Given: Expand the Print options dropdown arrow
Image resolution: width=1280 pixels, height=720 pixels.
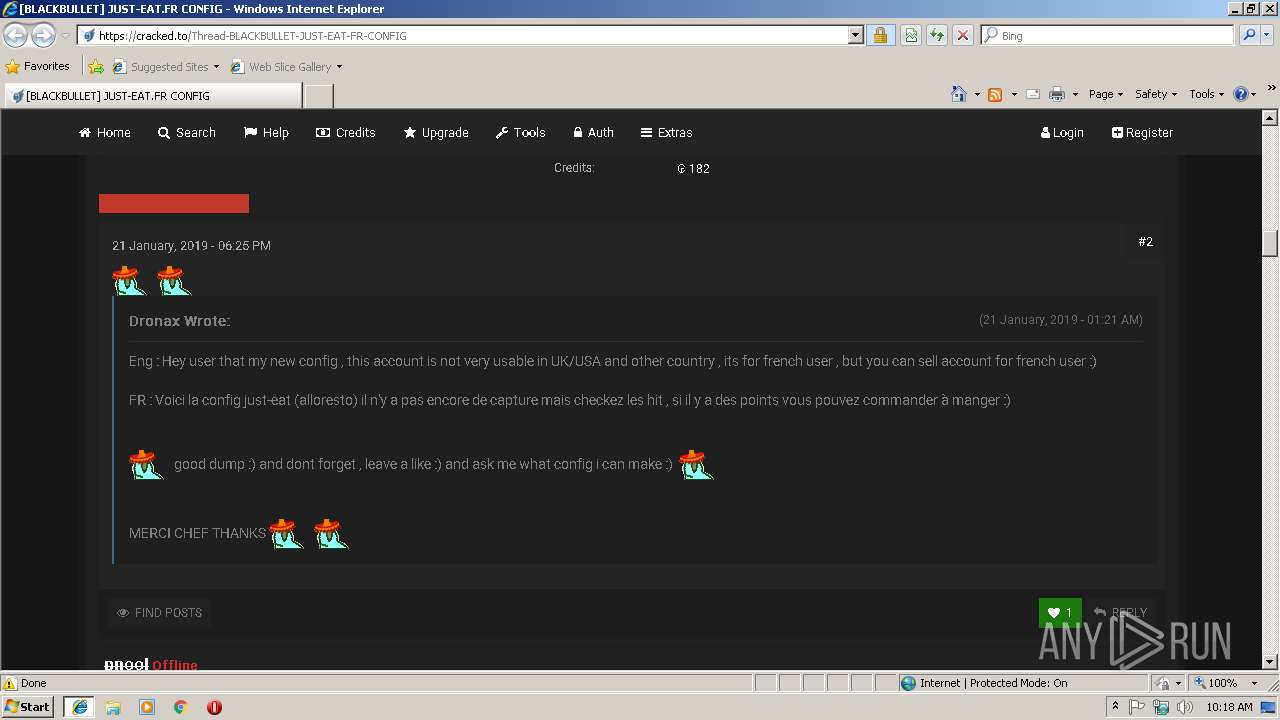Looking at the screenshot, I should tap(1075, 95).
